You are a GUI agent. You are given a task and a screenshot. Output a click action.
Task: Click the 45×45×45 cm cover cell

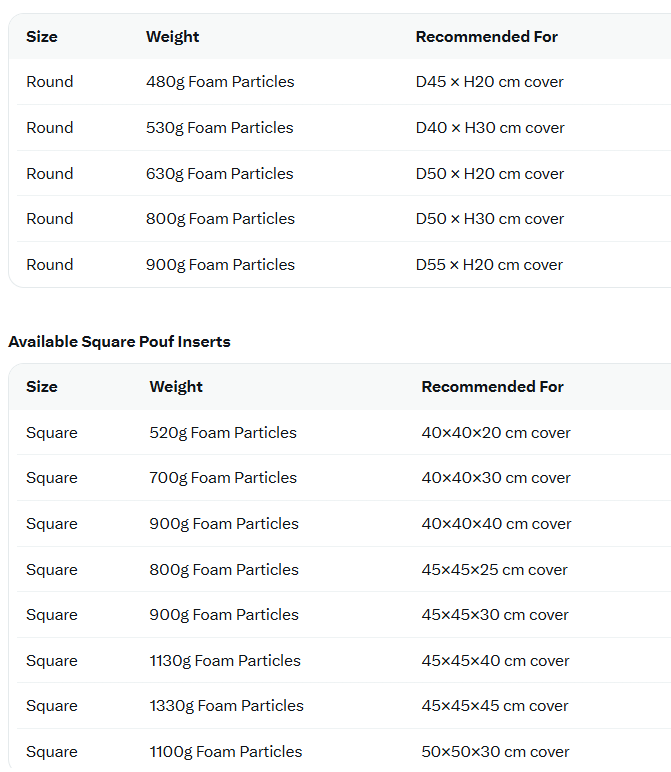pyautogui.click(x=495, y=706)
